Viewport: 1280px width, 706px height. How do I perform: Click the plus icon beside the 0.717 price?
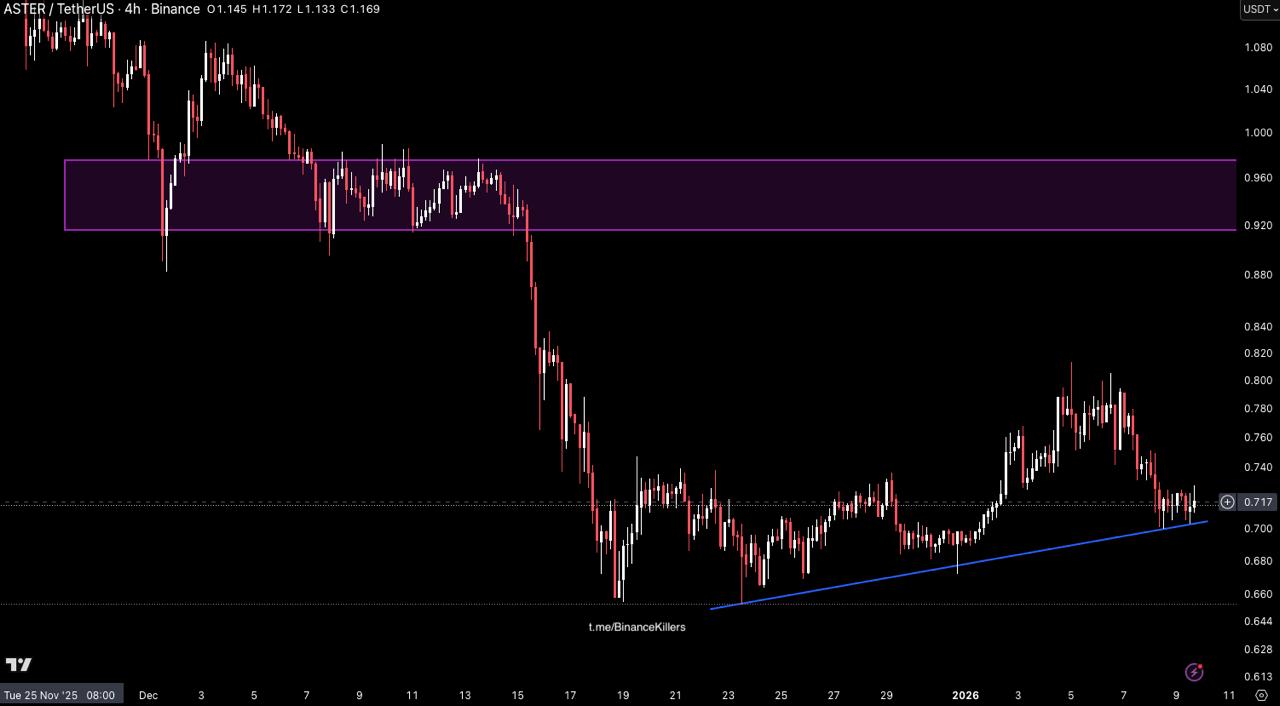point(1227,502)
